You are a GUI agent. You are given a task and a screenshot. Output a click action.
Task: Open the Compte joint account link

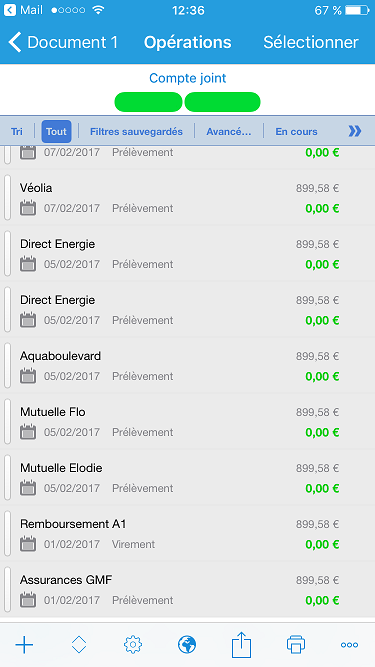188,78
